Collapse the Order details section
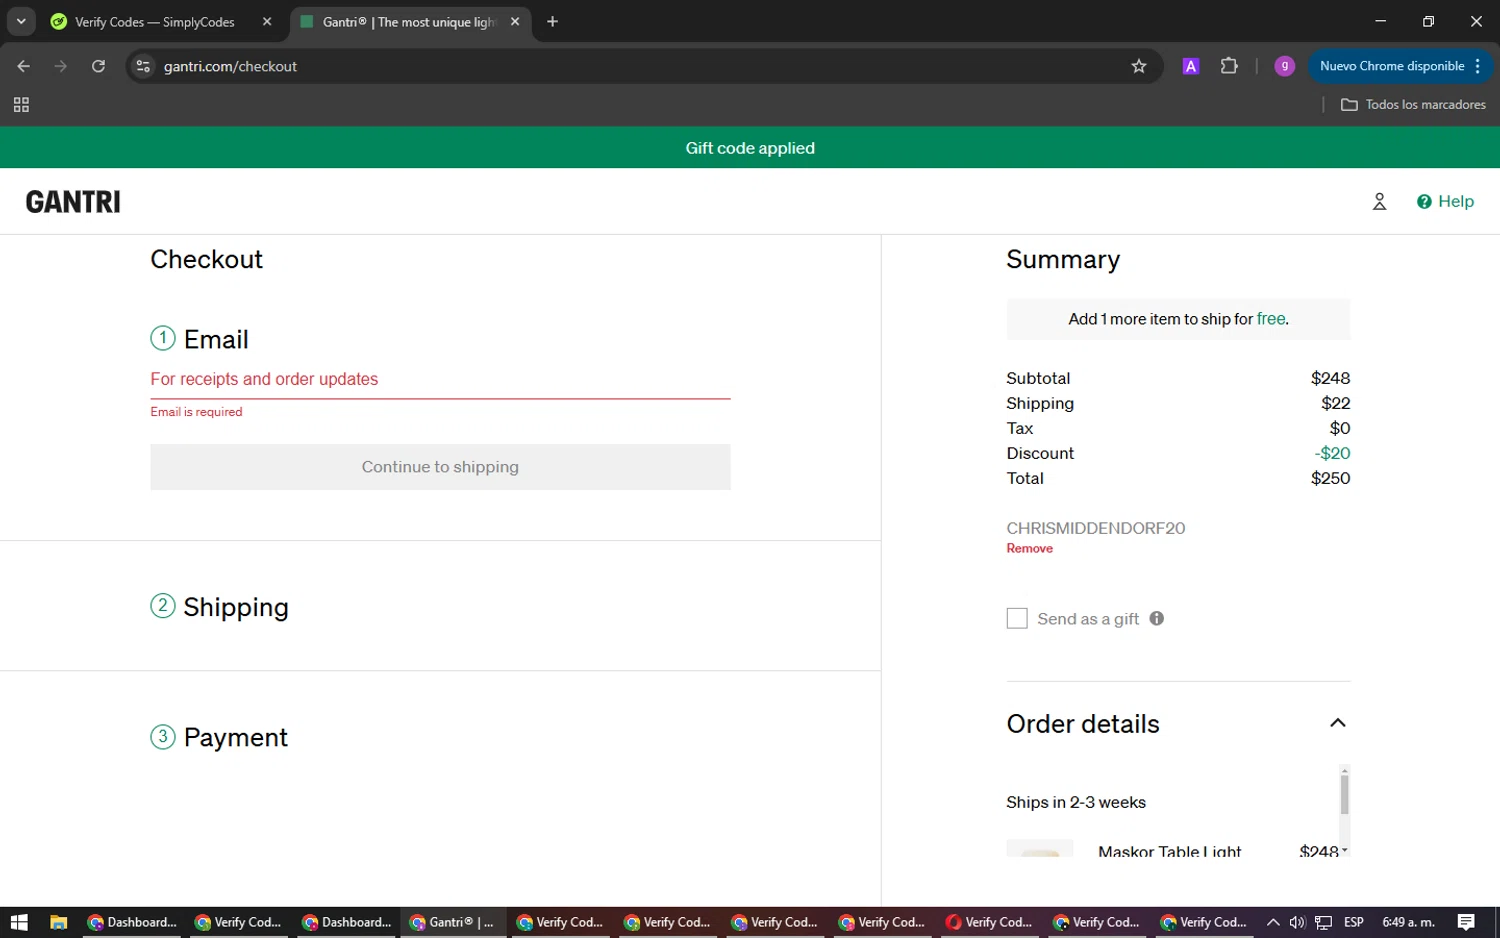Image resolution: width=1500 pixels, height=938 pixels. point(1337,723)
